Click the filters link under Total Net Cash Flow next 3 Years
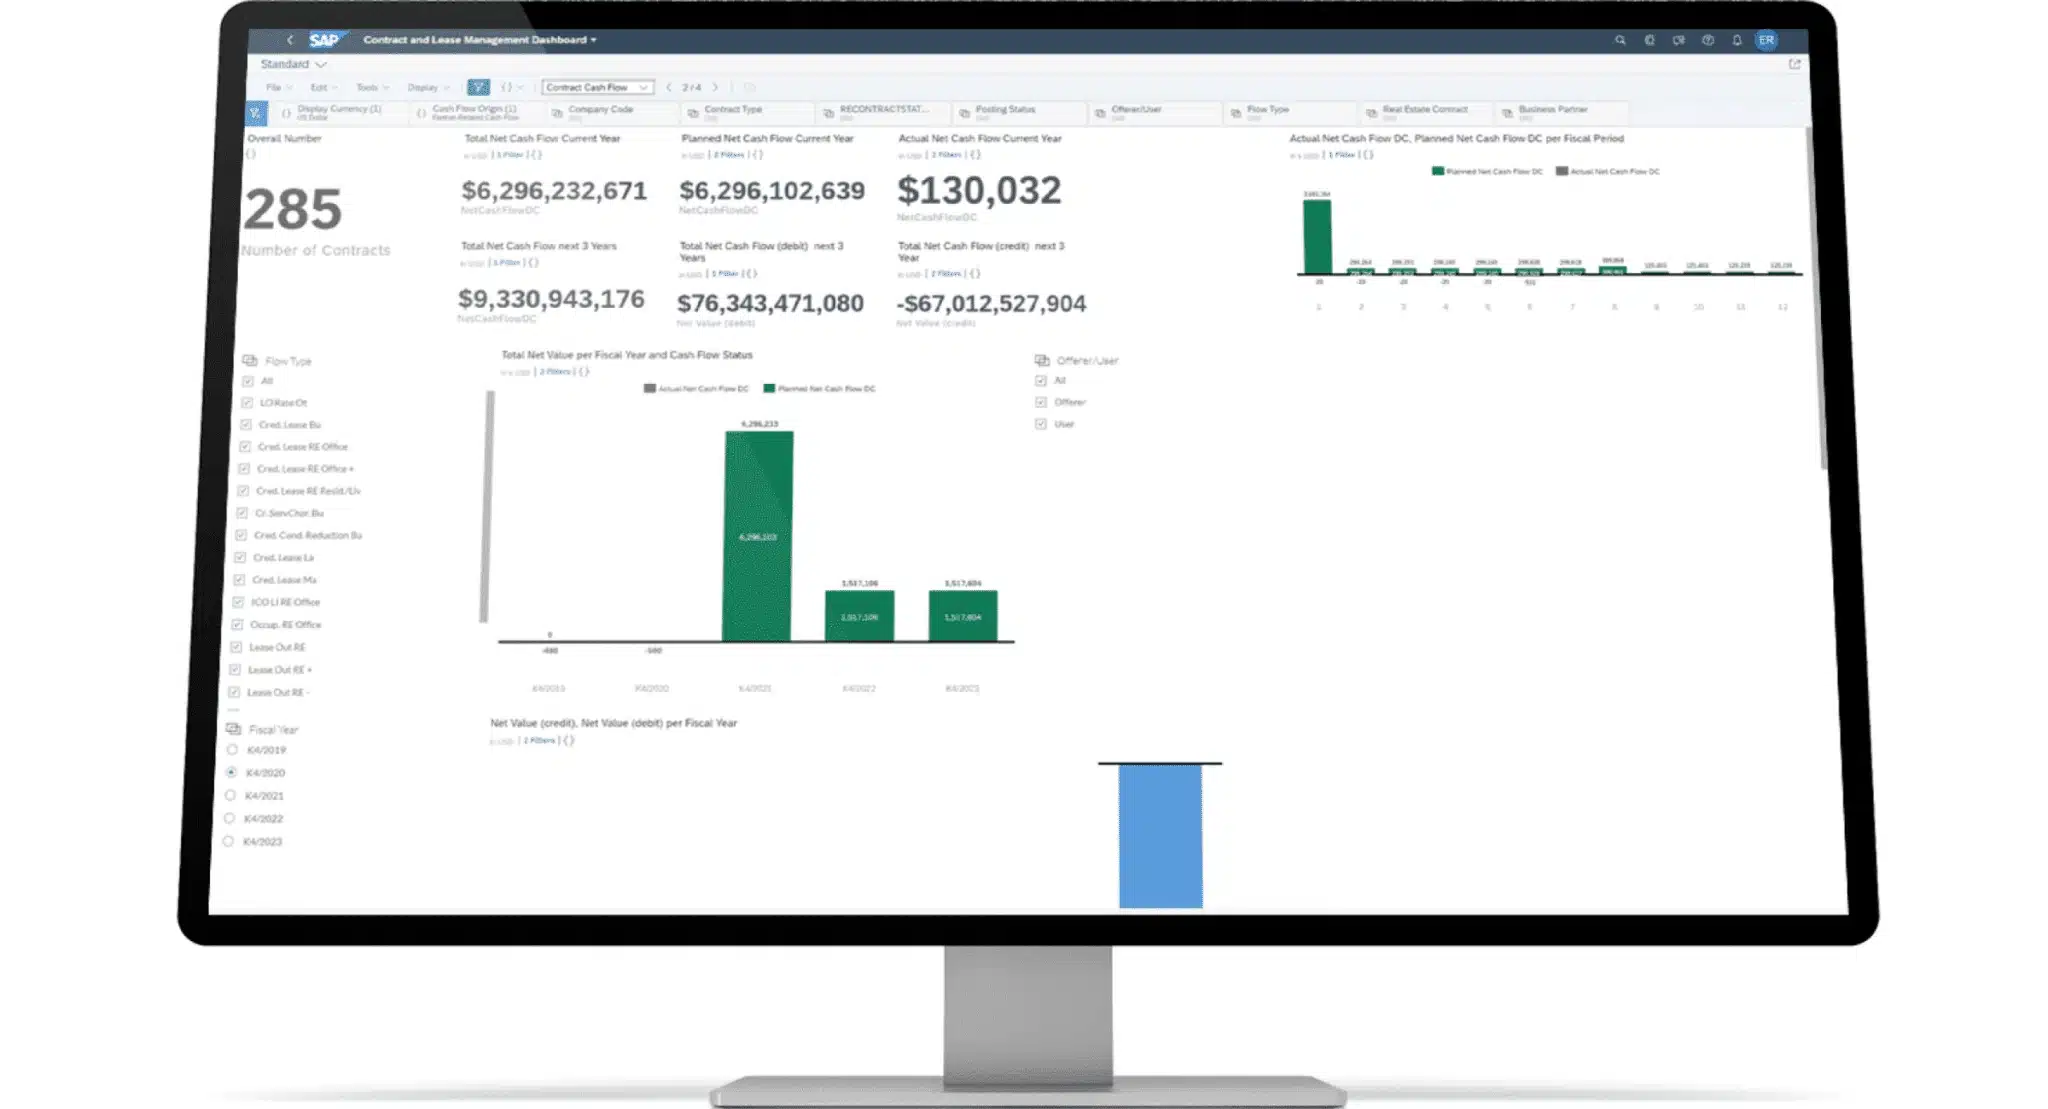 [x=507, y=263]
